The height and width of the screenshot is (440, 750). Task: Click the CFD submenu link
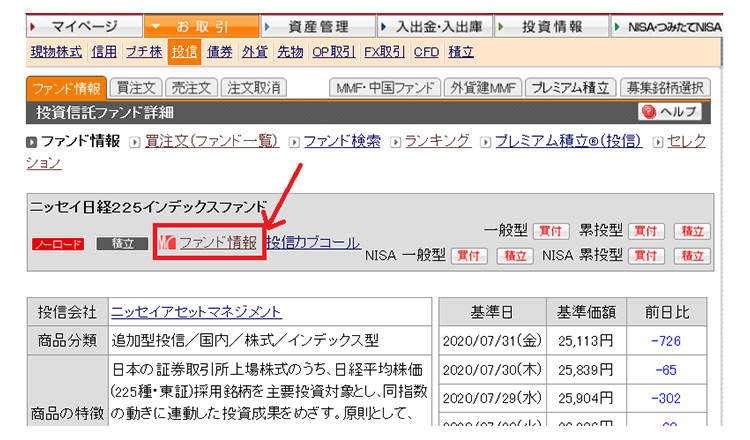pyautogui.click(x=426, y=52)
